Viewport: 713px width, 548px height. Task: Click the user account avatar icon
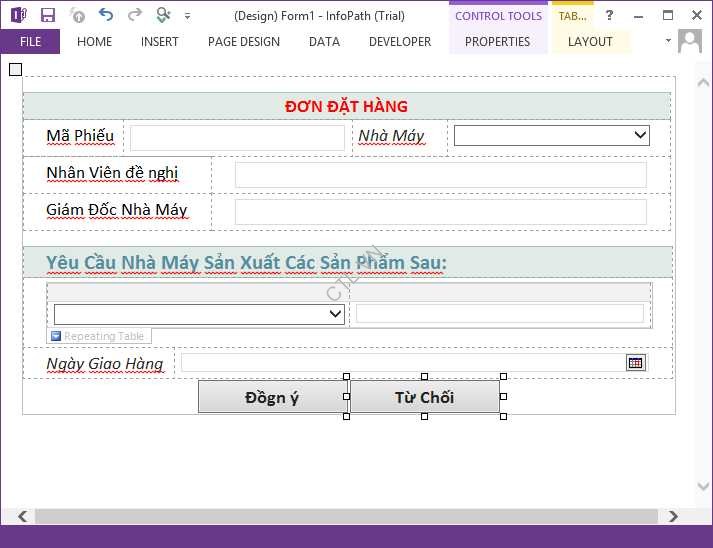tap(690, 41)
